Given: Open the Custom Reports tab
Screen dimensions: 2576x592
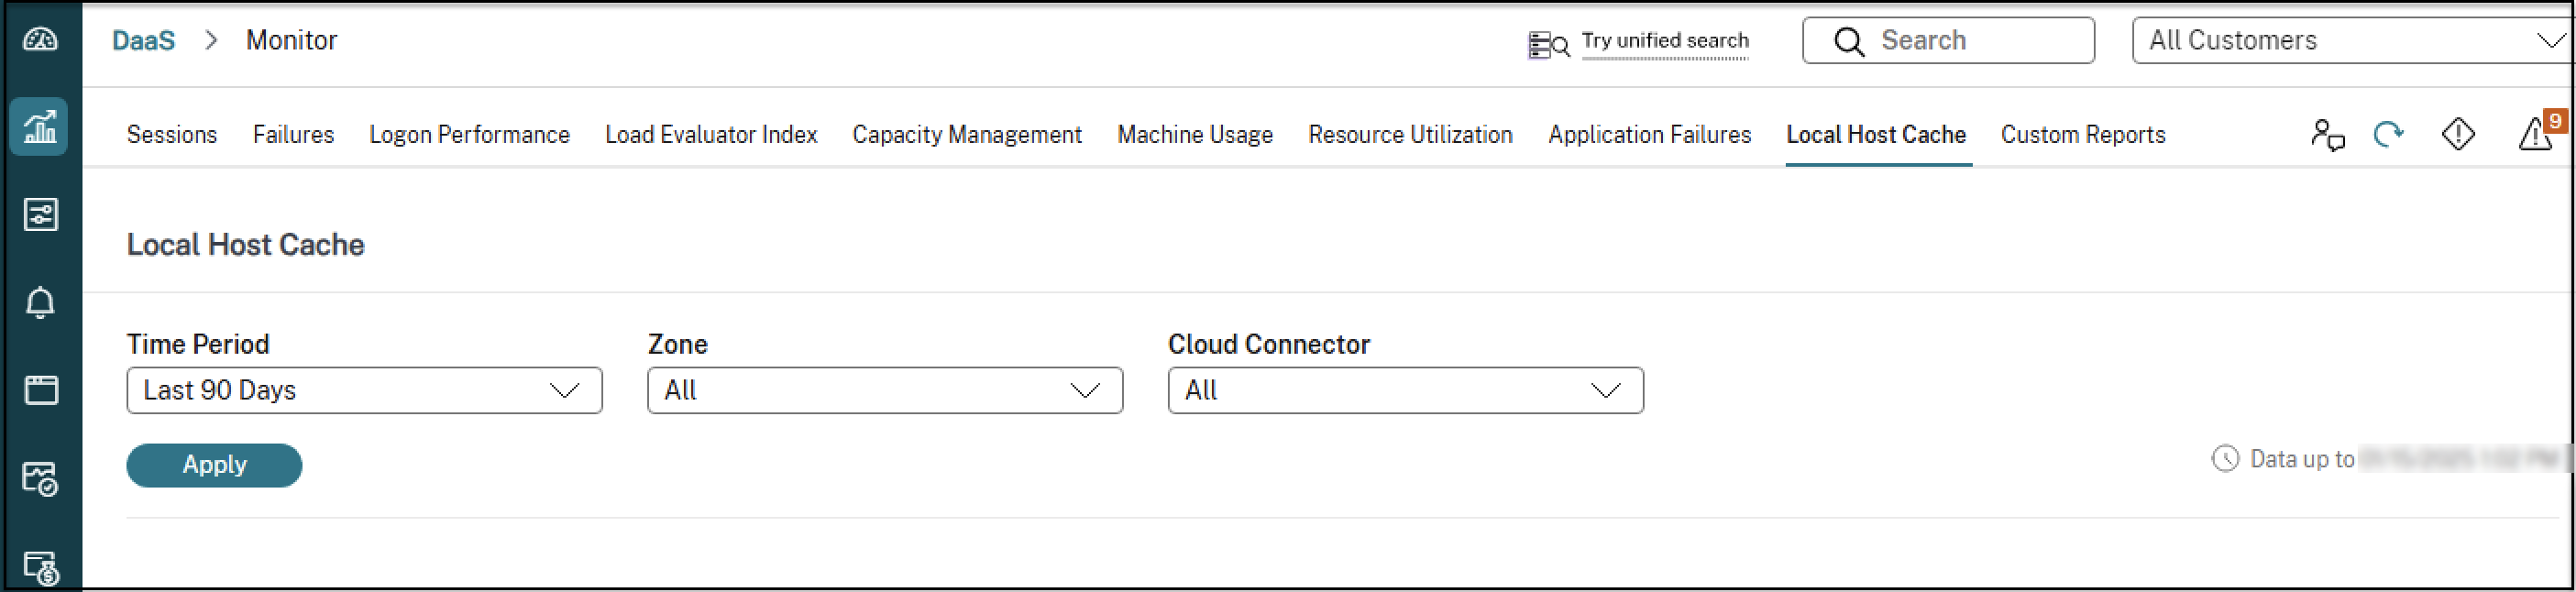Looking at the screenshot, I should pos(2082,135).
